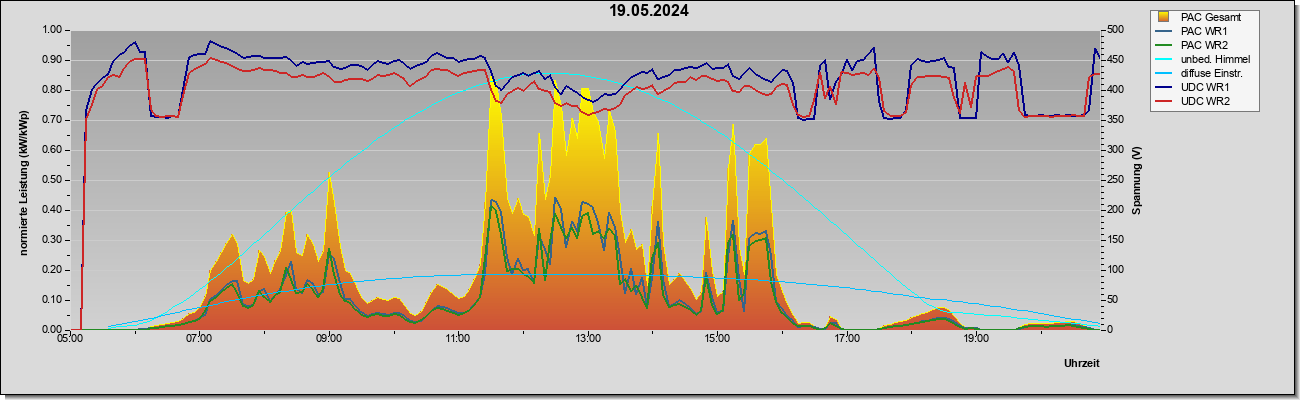The width and height of the screenshot is (1300, 400).
Task: Click the diffuse Einstr. legend line marker
Action: click(1164, 74)
